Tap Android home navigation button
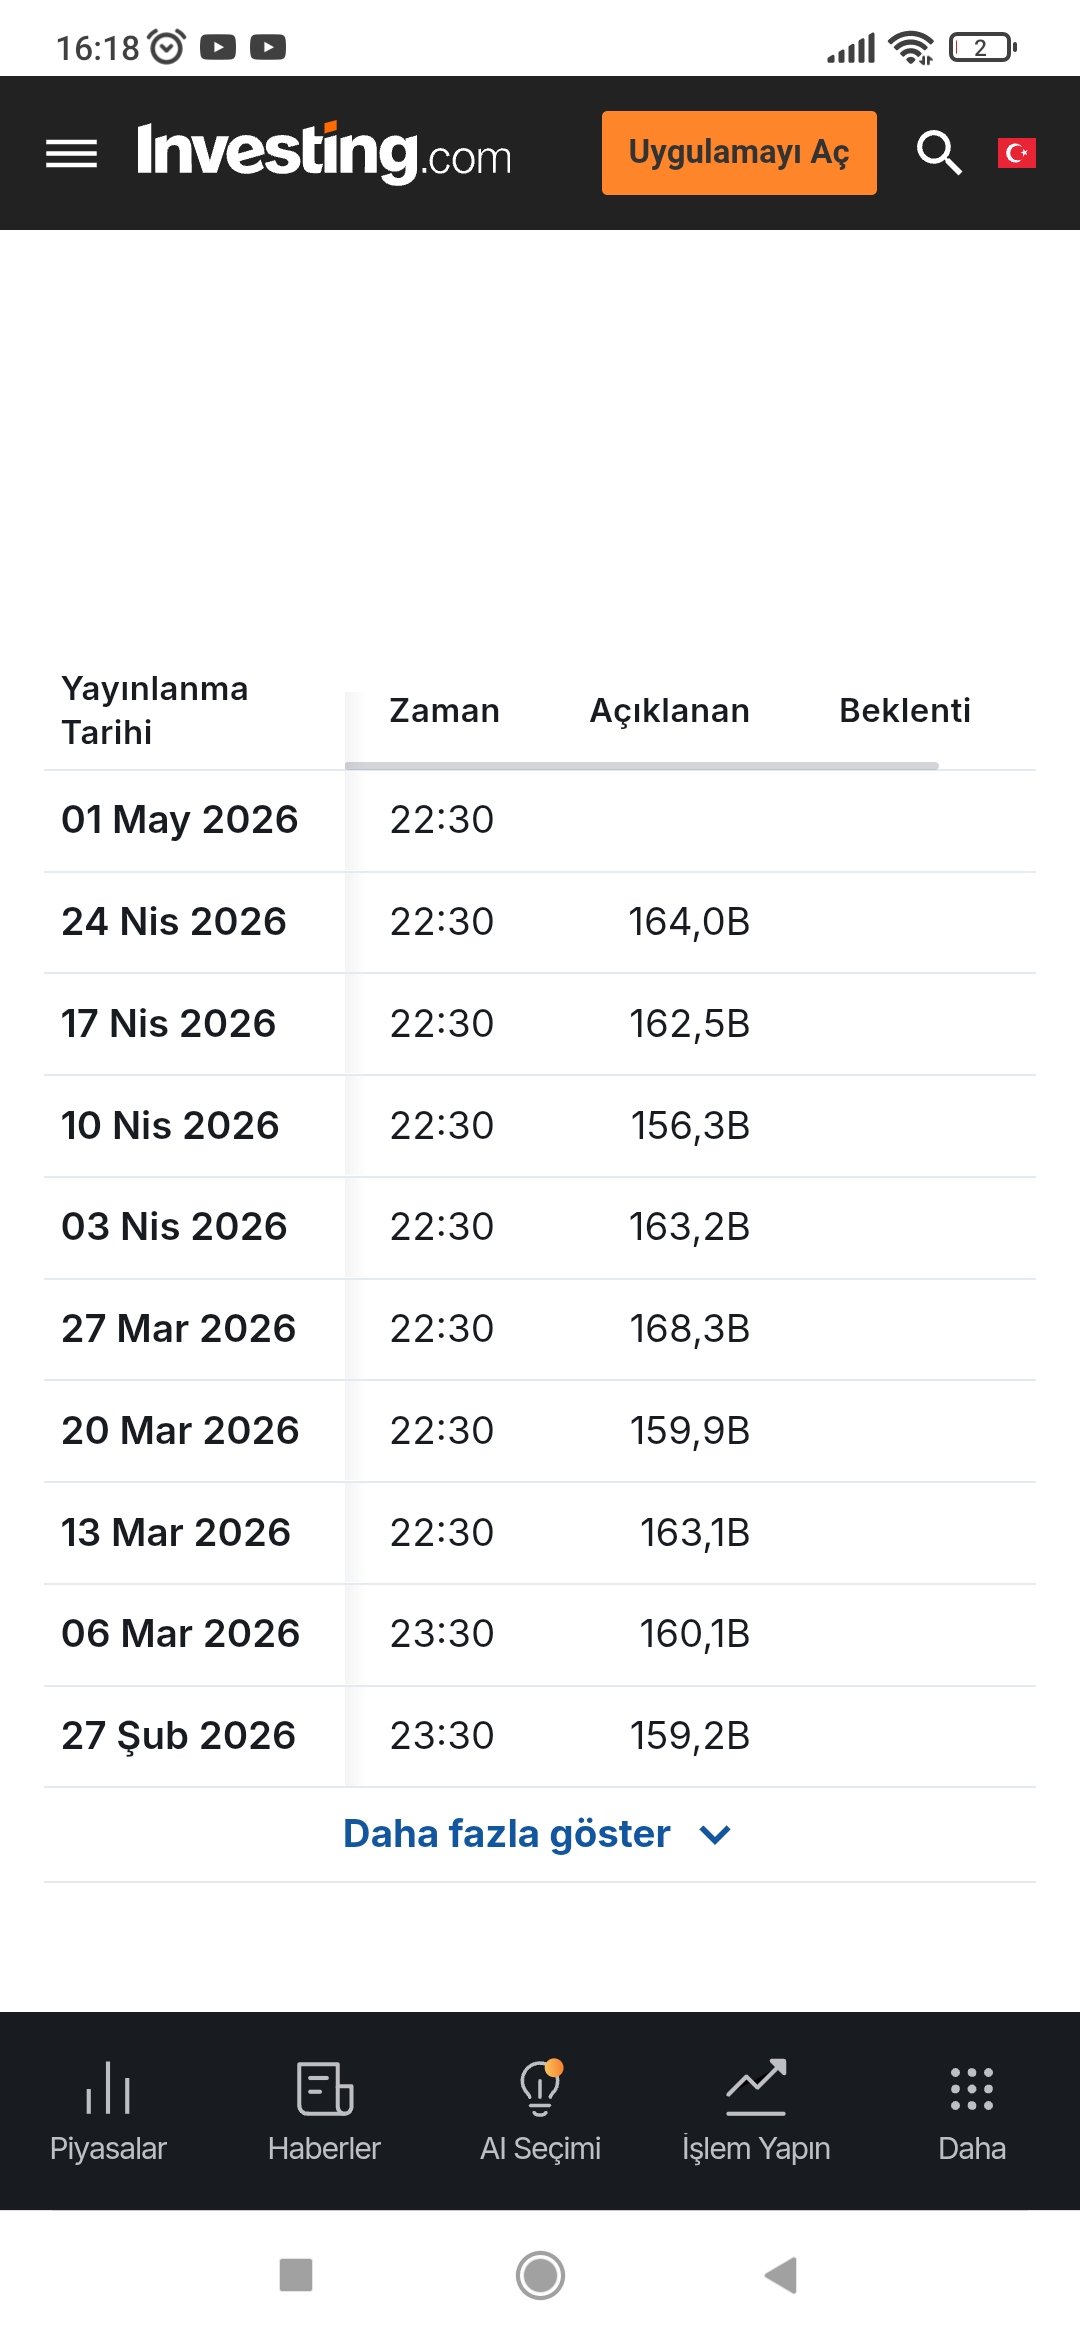This screenshot has height=2340, width=1080. coord(540,2275)
